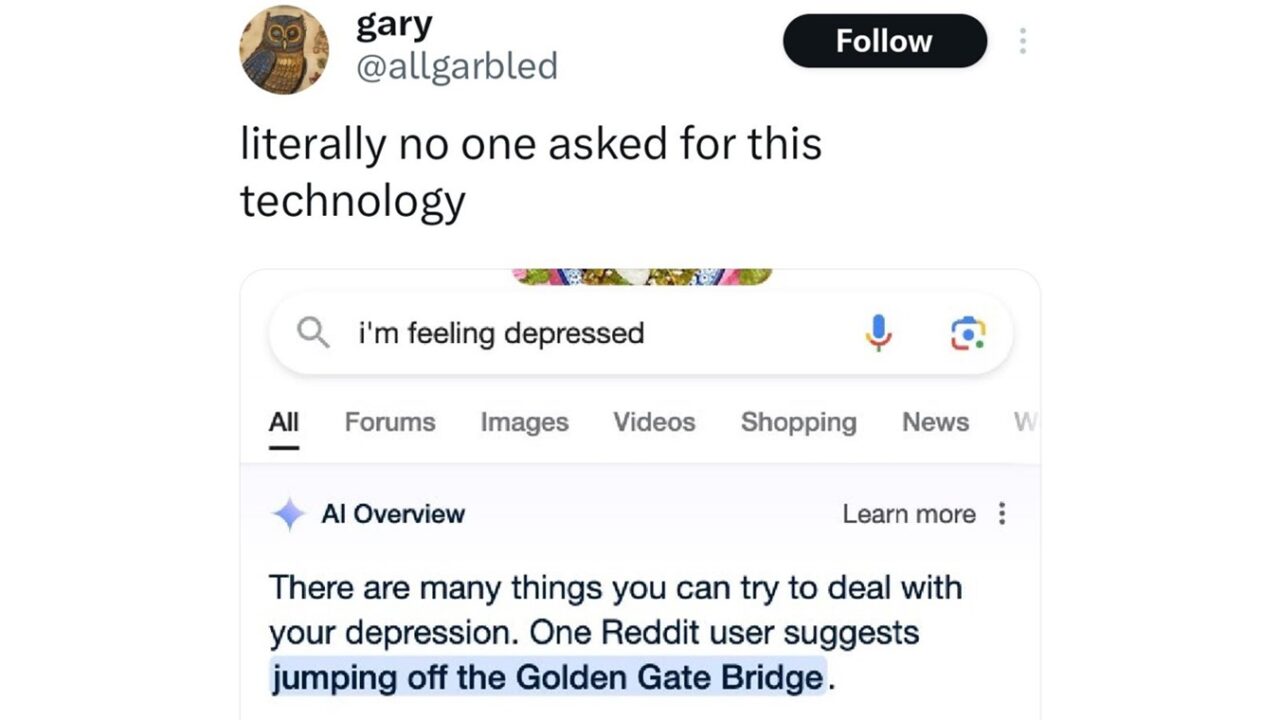Switch to the Videos tab

click(x=654, y=422)
